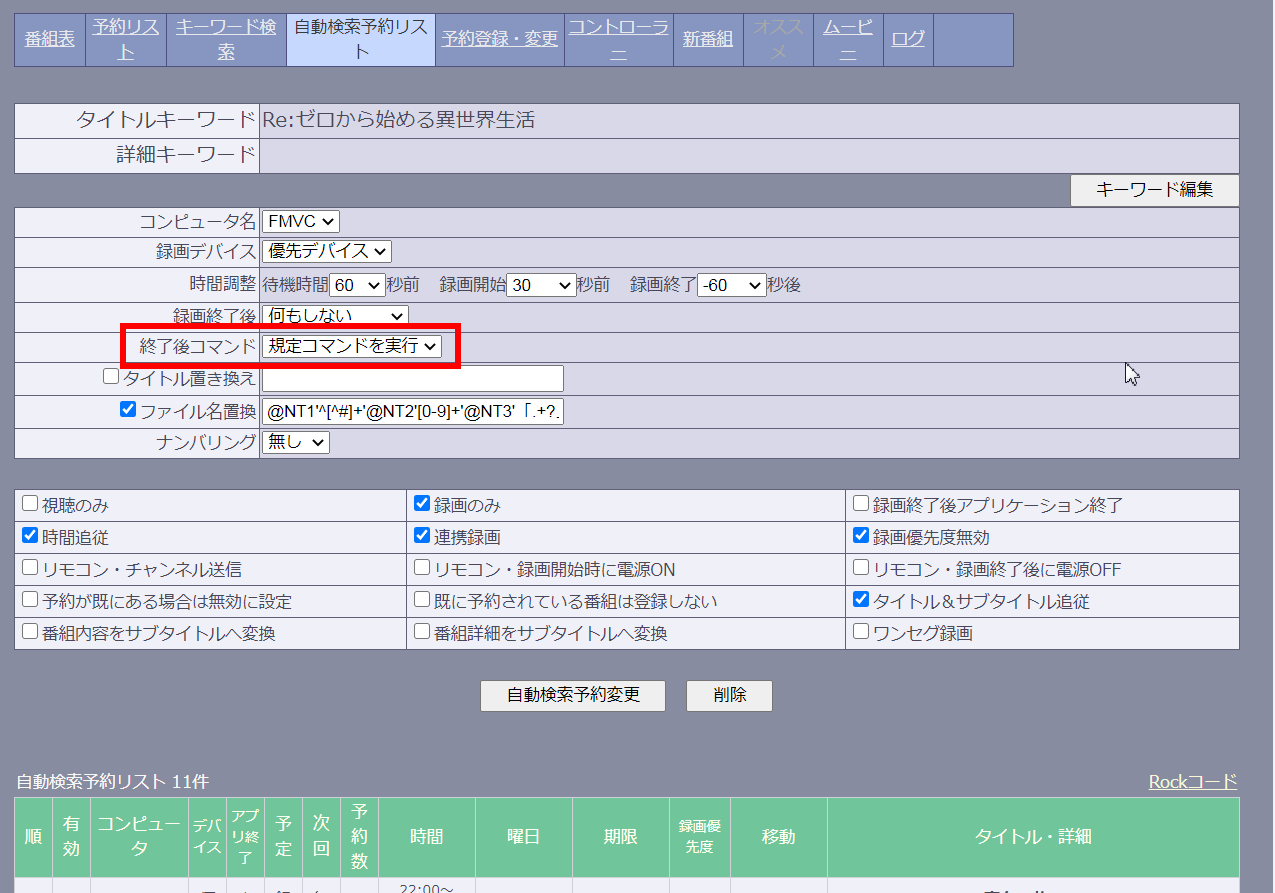Change the 待機時間 seconds dropdown
The image size is (1275, 893).
click(357, 285)
